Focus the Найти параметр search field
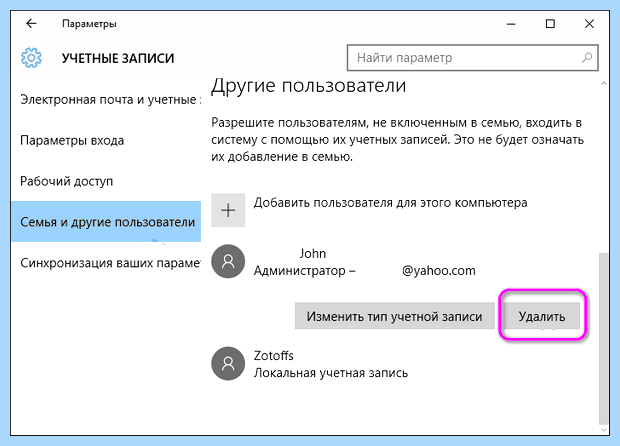The image size is (620, 446). pyautogui.click(x=473, y=58)
